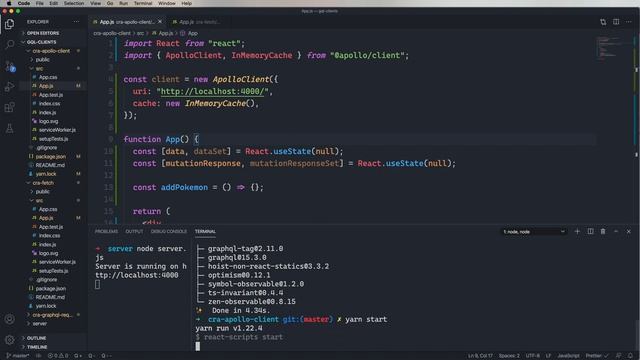The image size is (640, 360).
Task: Open the Help menu
Action: point(187,3)
